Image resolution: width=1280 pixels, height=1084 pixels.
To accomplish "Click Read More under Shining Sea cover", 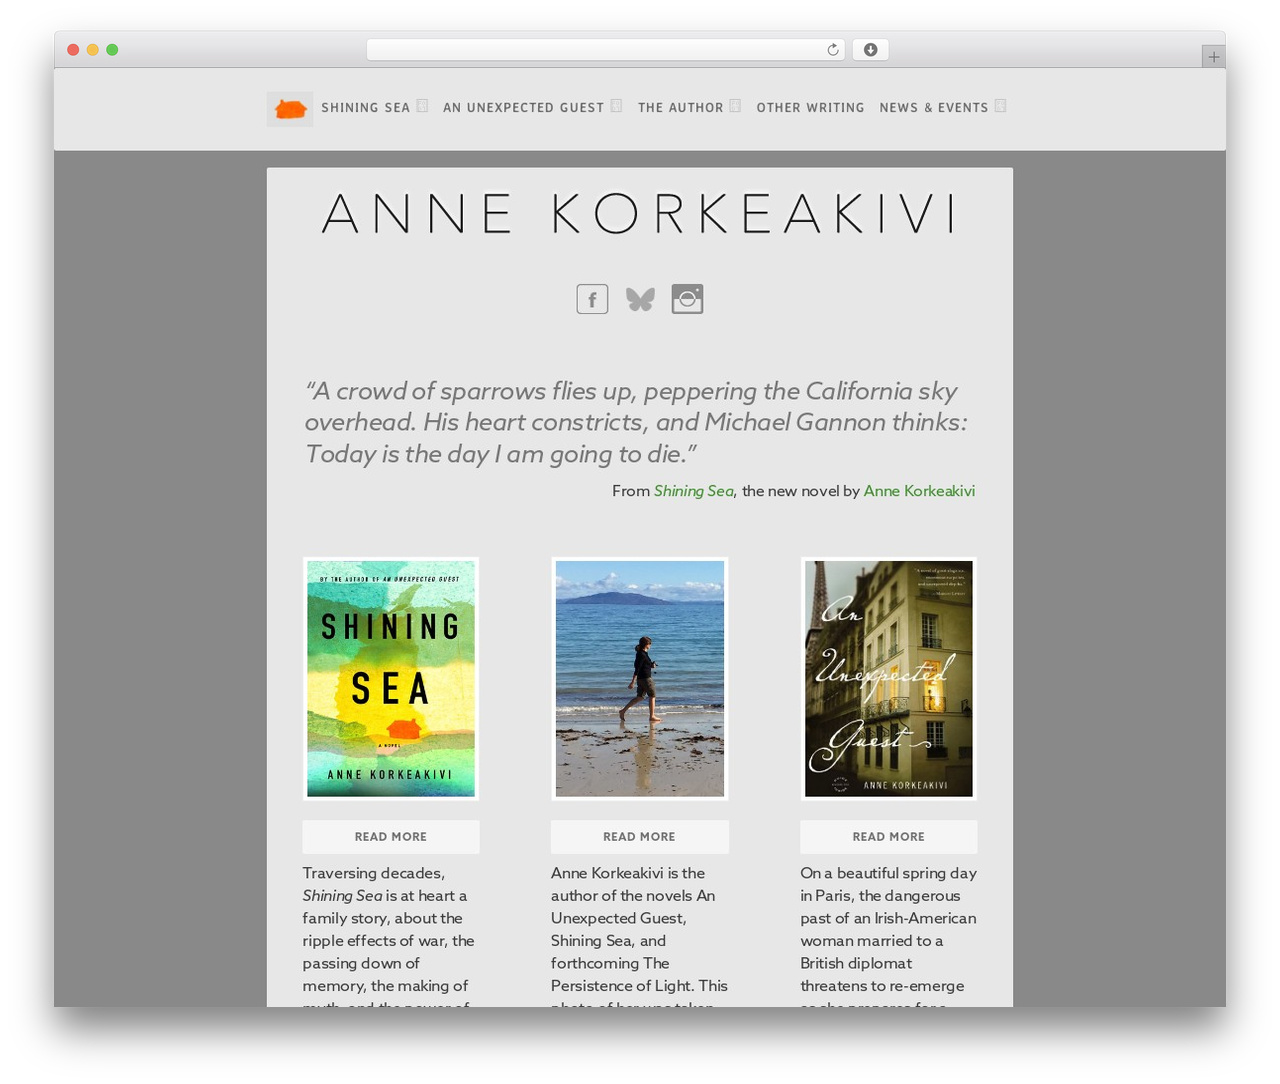I will tap(391, 837).
